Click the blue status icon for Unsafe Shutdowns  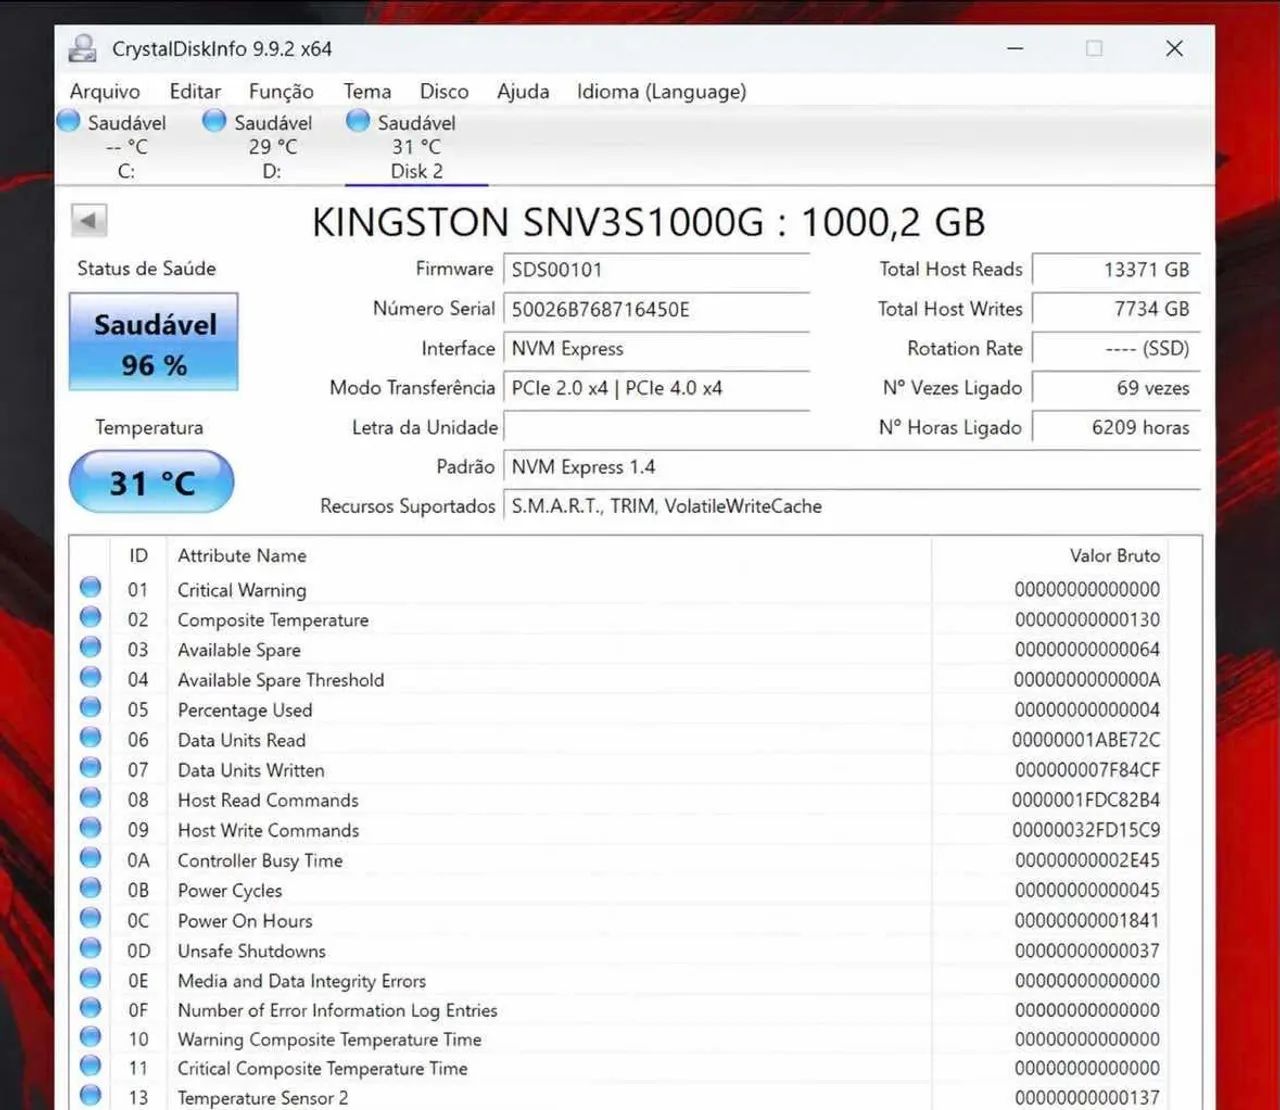tap(91, 947)
